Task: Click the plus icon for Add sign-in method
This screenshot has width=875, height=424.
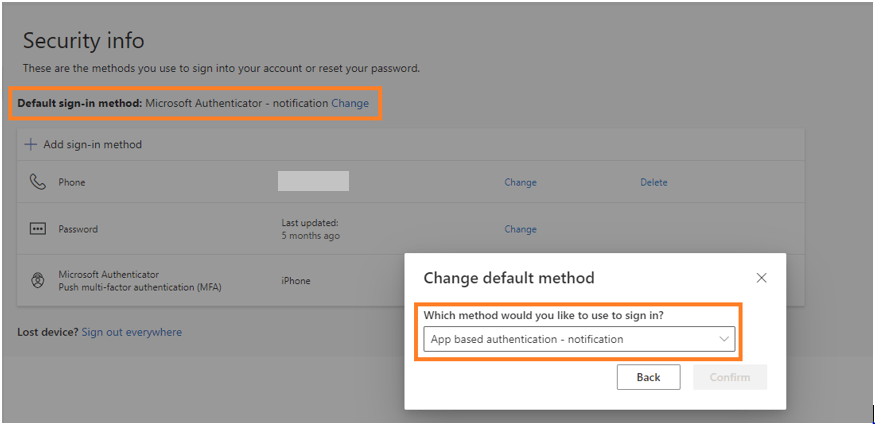Action: tap(30, 144)
